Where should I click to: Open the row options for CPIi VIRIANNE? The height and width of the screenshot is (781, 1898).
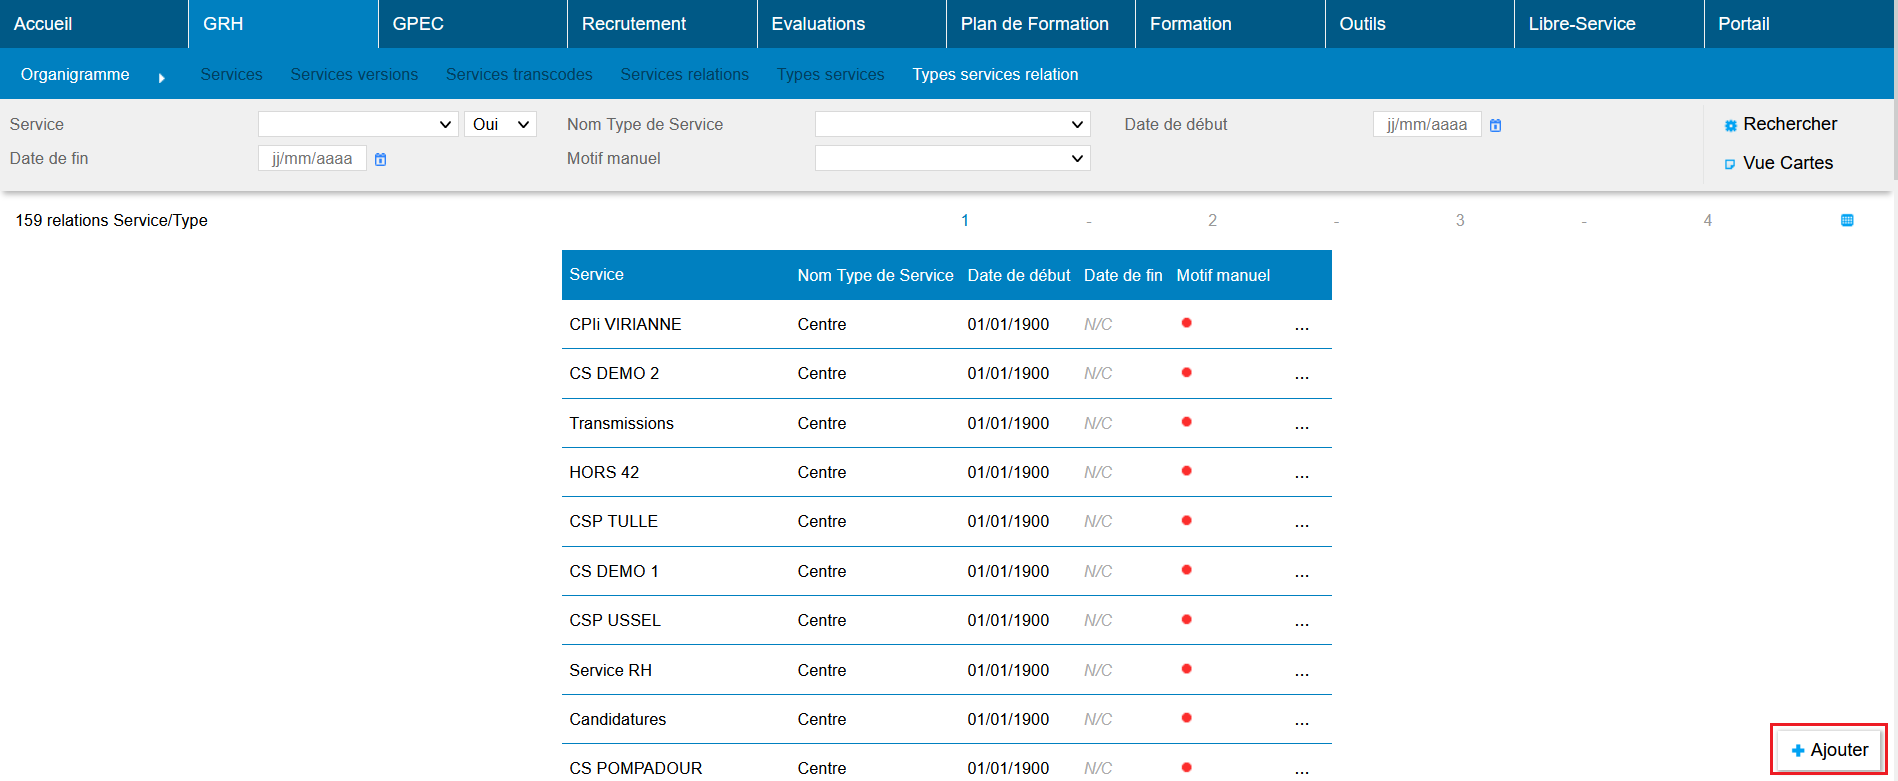pos(1301,326)
